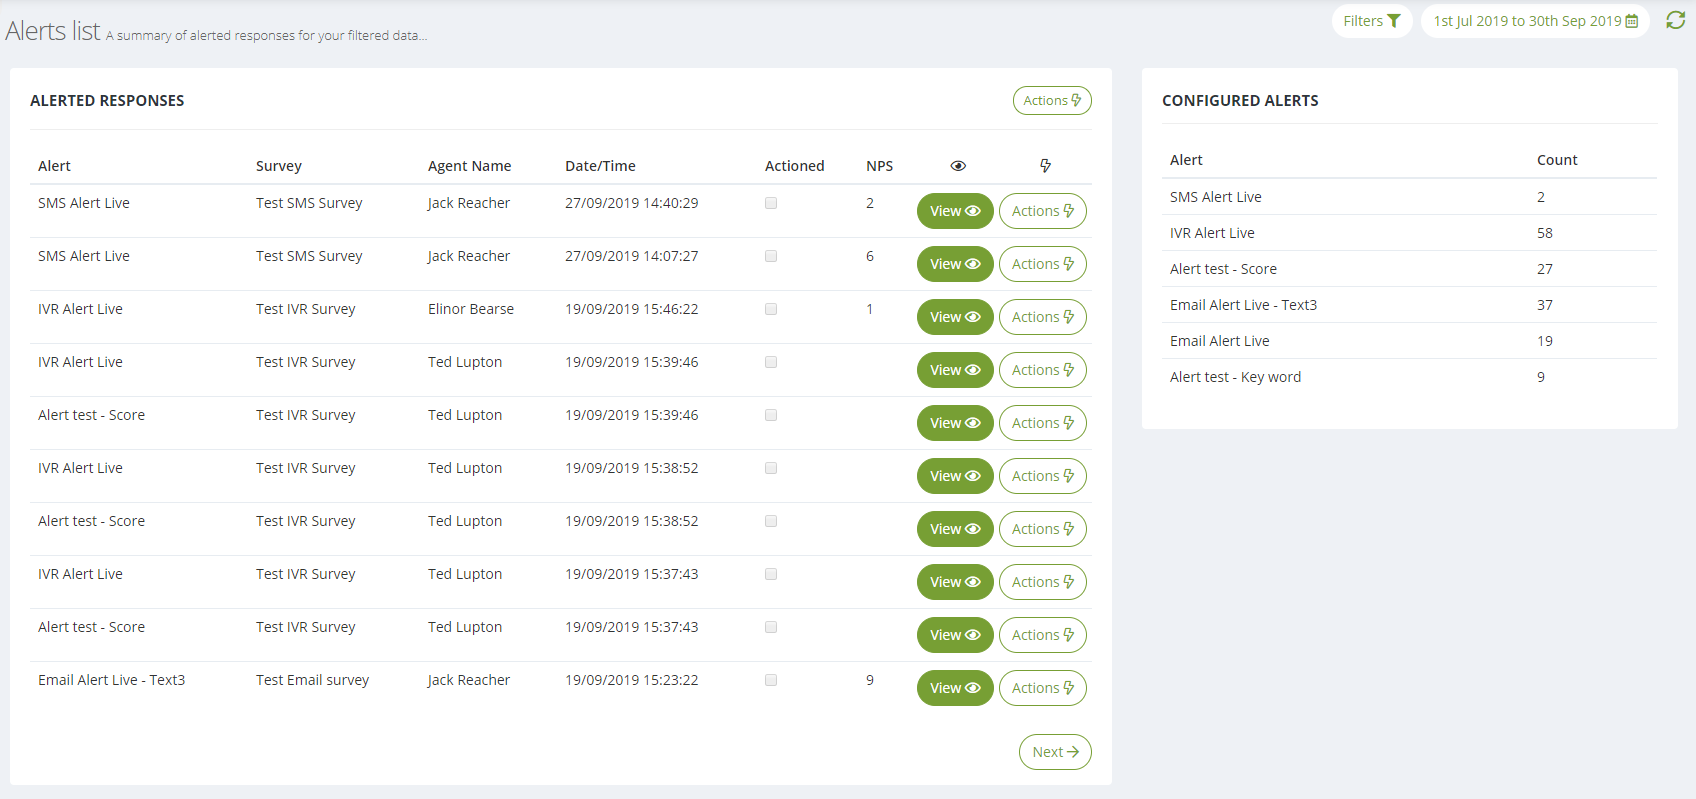The image size is (1696, 799).
Task: Click the Count column header
Action: coord(1557,160)
